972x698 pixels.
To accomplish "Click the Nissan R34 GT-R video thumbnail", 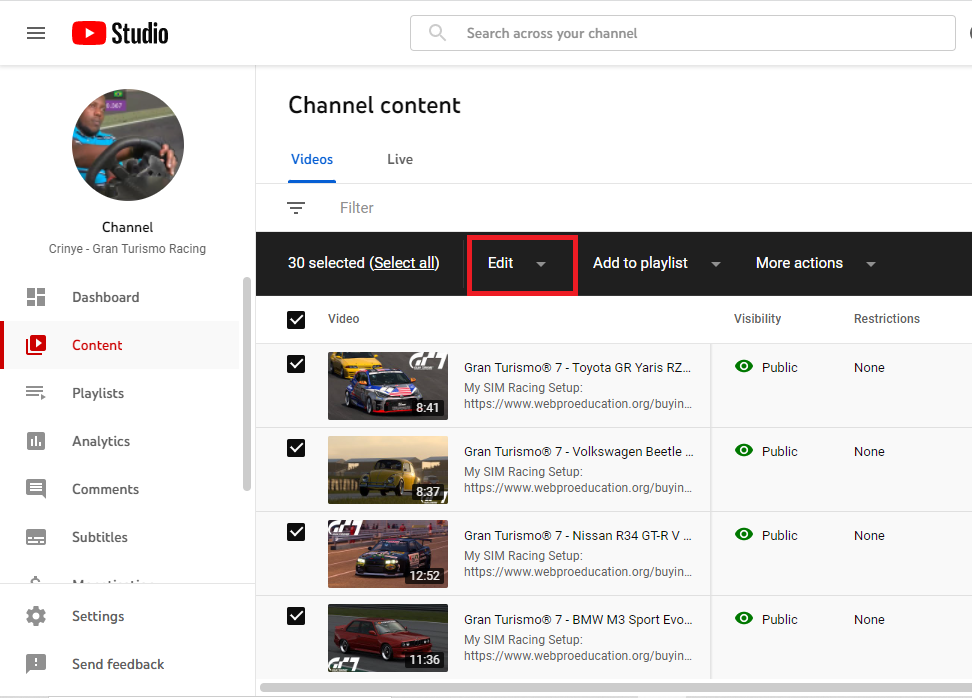I will (x=388, y=554).
